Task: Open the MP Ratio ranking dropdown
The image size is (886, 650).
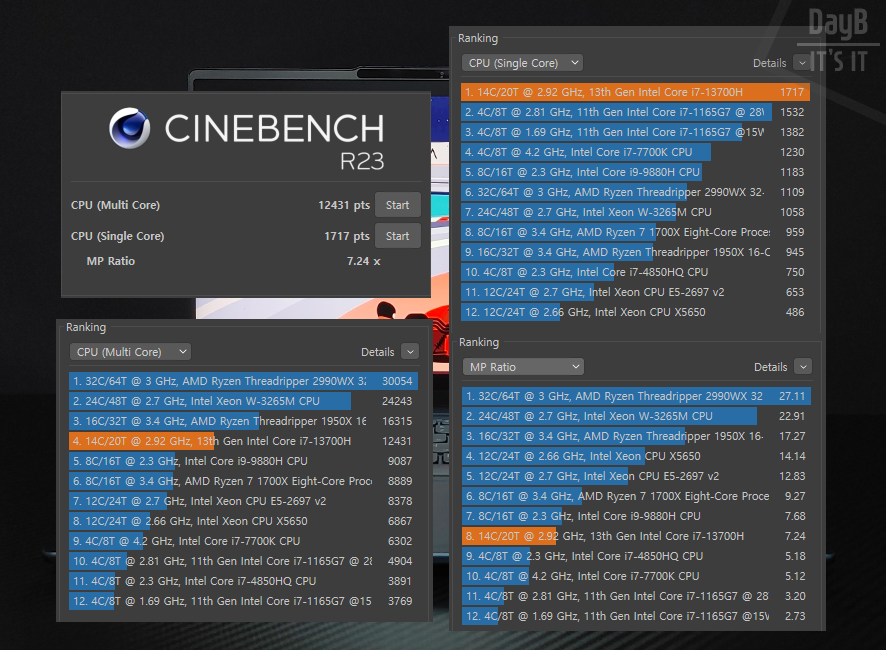Action: tap(522, 367)
